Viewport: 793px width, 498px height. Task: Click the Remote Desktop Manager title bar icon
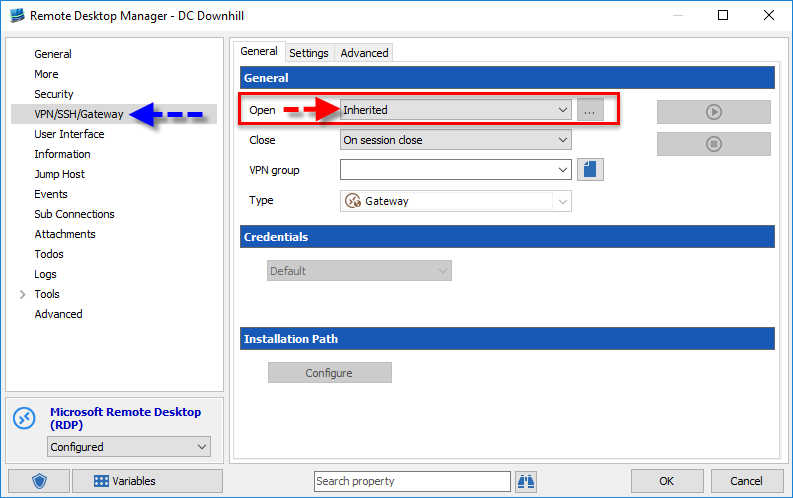[x=17, y=16]
